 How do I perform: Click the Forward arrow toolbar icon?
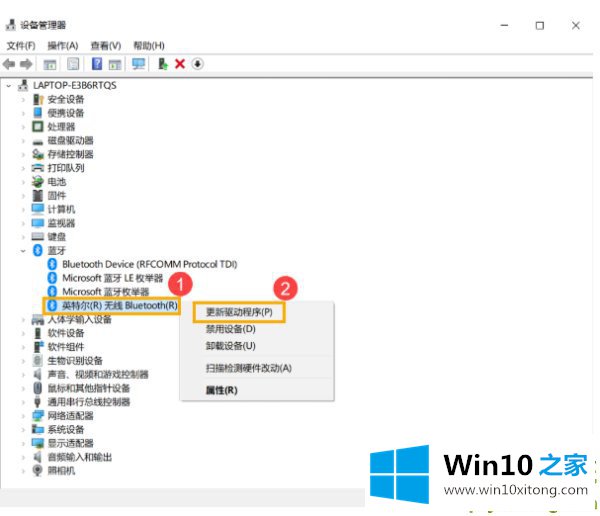[x=26, y=64]
